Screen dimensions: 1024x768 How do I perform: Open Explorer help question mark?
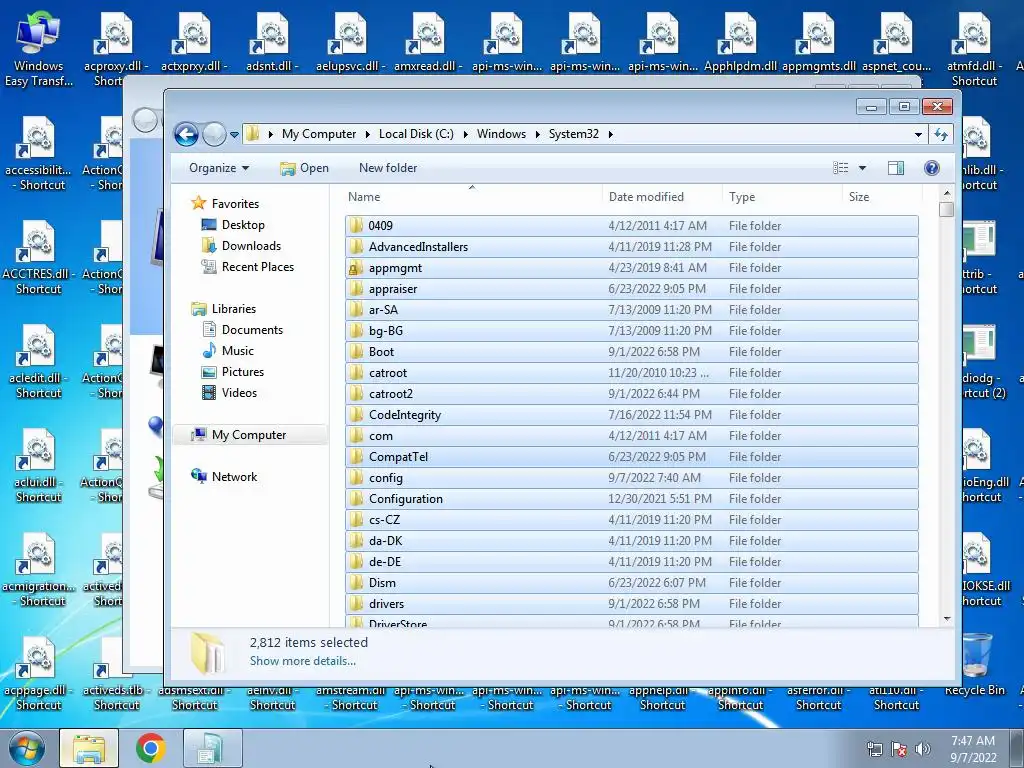pyautogui.click(x=932, y=168)
